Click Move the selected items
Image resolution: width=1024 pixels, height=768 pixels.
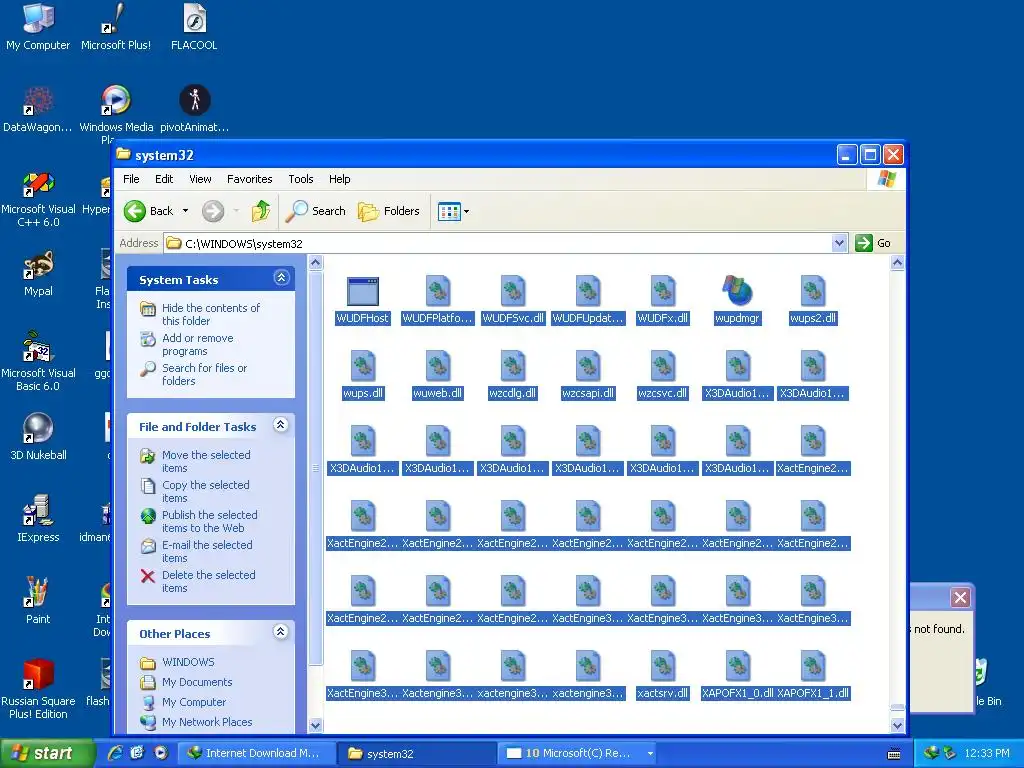206,461
